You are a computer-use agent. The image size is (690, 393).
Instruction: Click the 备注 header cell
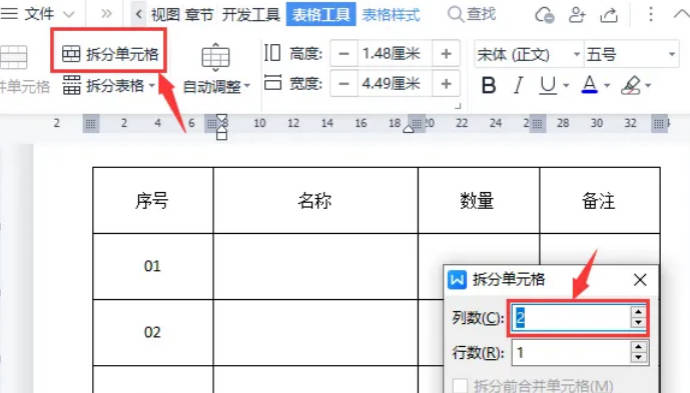pyautogui.click(x=599, y=201)
